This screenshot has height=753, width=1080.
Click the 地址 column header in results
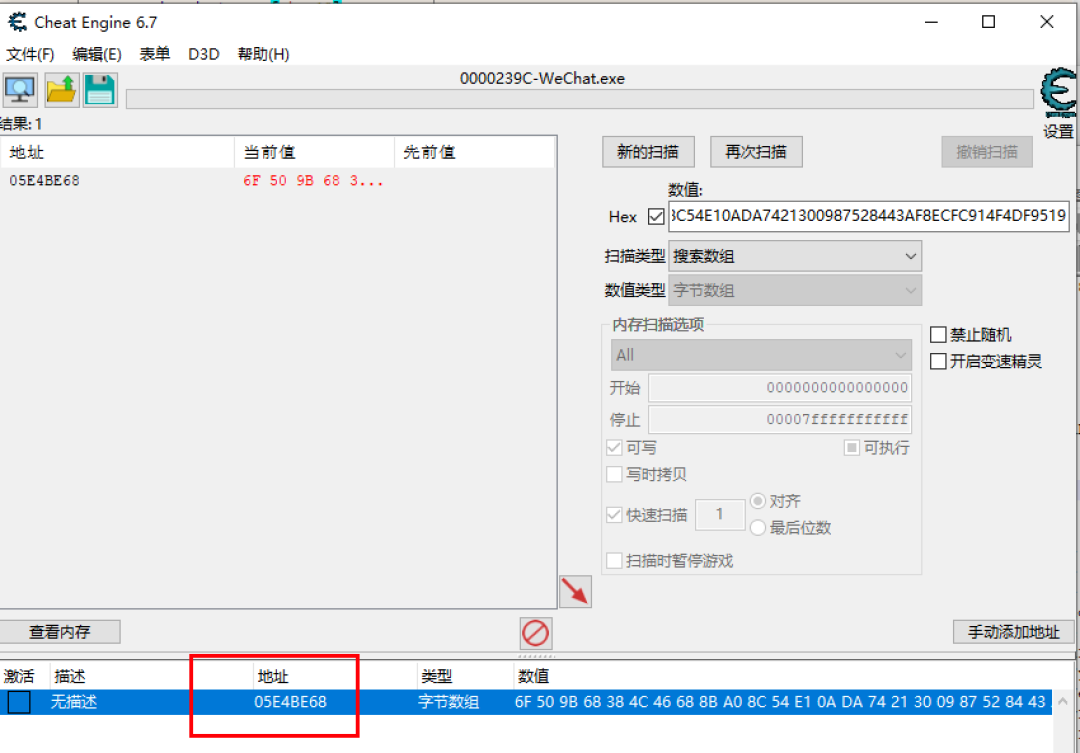[x=118, y=152]
